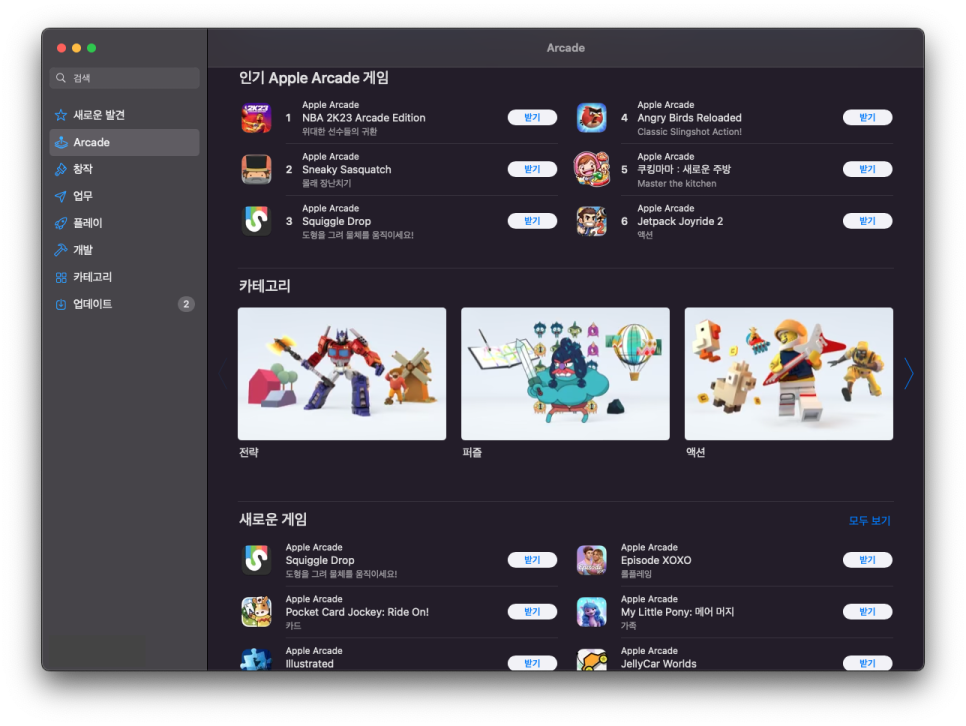Select the Arcade sidebar item
This screenshot has width=966, height=726.
(x=124, y=142)
